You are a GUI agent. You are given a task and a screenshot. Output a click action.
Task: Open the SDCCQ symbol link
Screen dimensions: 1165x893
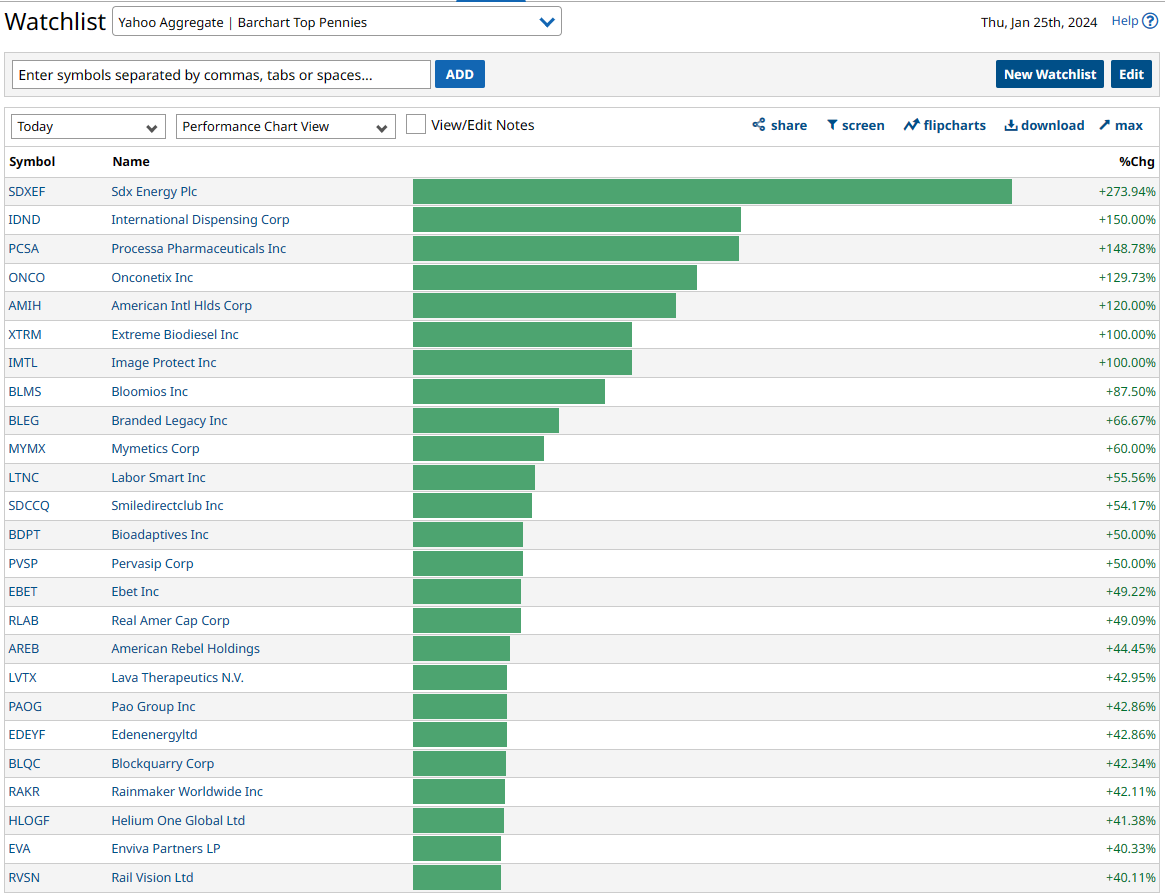(x=29, y=507)
